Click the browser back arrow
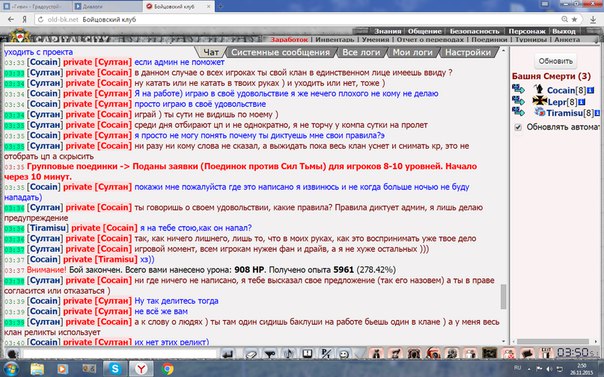This screenshot has height=377, width=604. click(x=11, y=19)
